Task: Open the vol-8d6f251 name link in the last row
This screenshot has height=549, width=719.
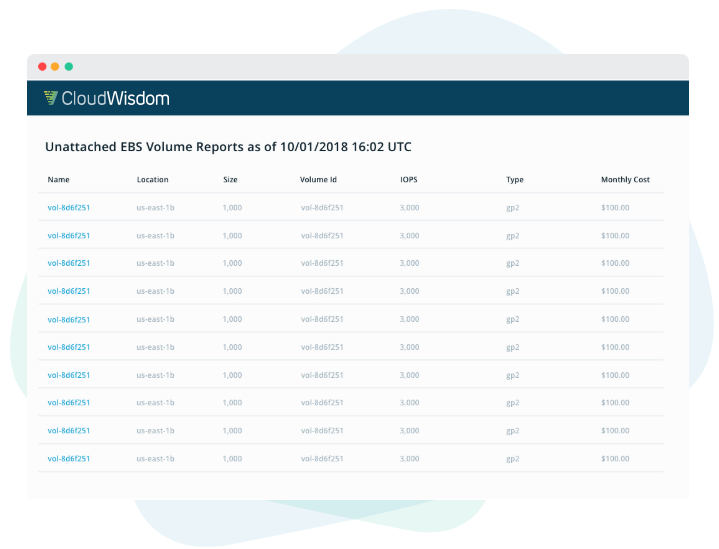Action: point(69,458)
